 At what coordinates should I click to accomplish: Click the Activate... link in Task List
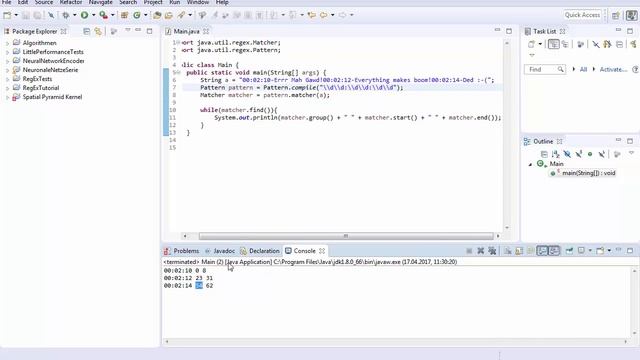(613, 69)
